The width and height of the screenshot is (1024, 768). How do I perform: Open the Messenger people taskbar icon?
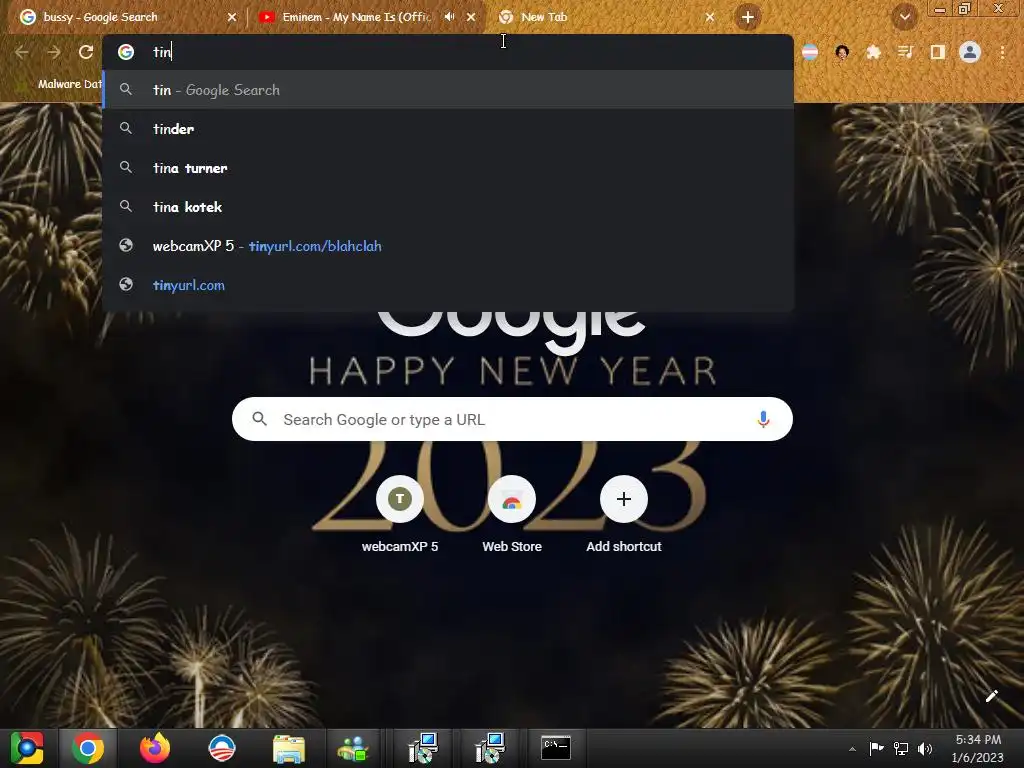pyautogui.click(x=353, y=748)
